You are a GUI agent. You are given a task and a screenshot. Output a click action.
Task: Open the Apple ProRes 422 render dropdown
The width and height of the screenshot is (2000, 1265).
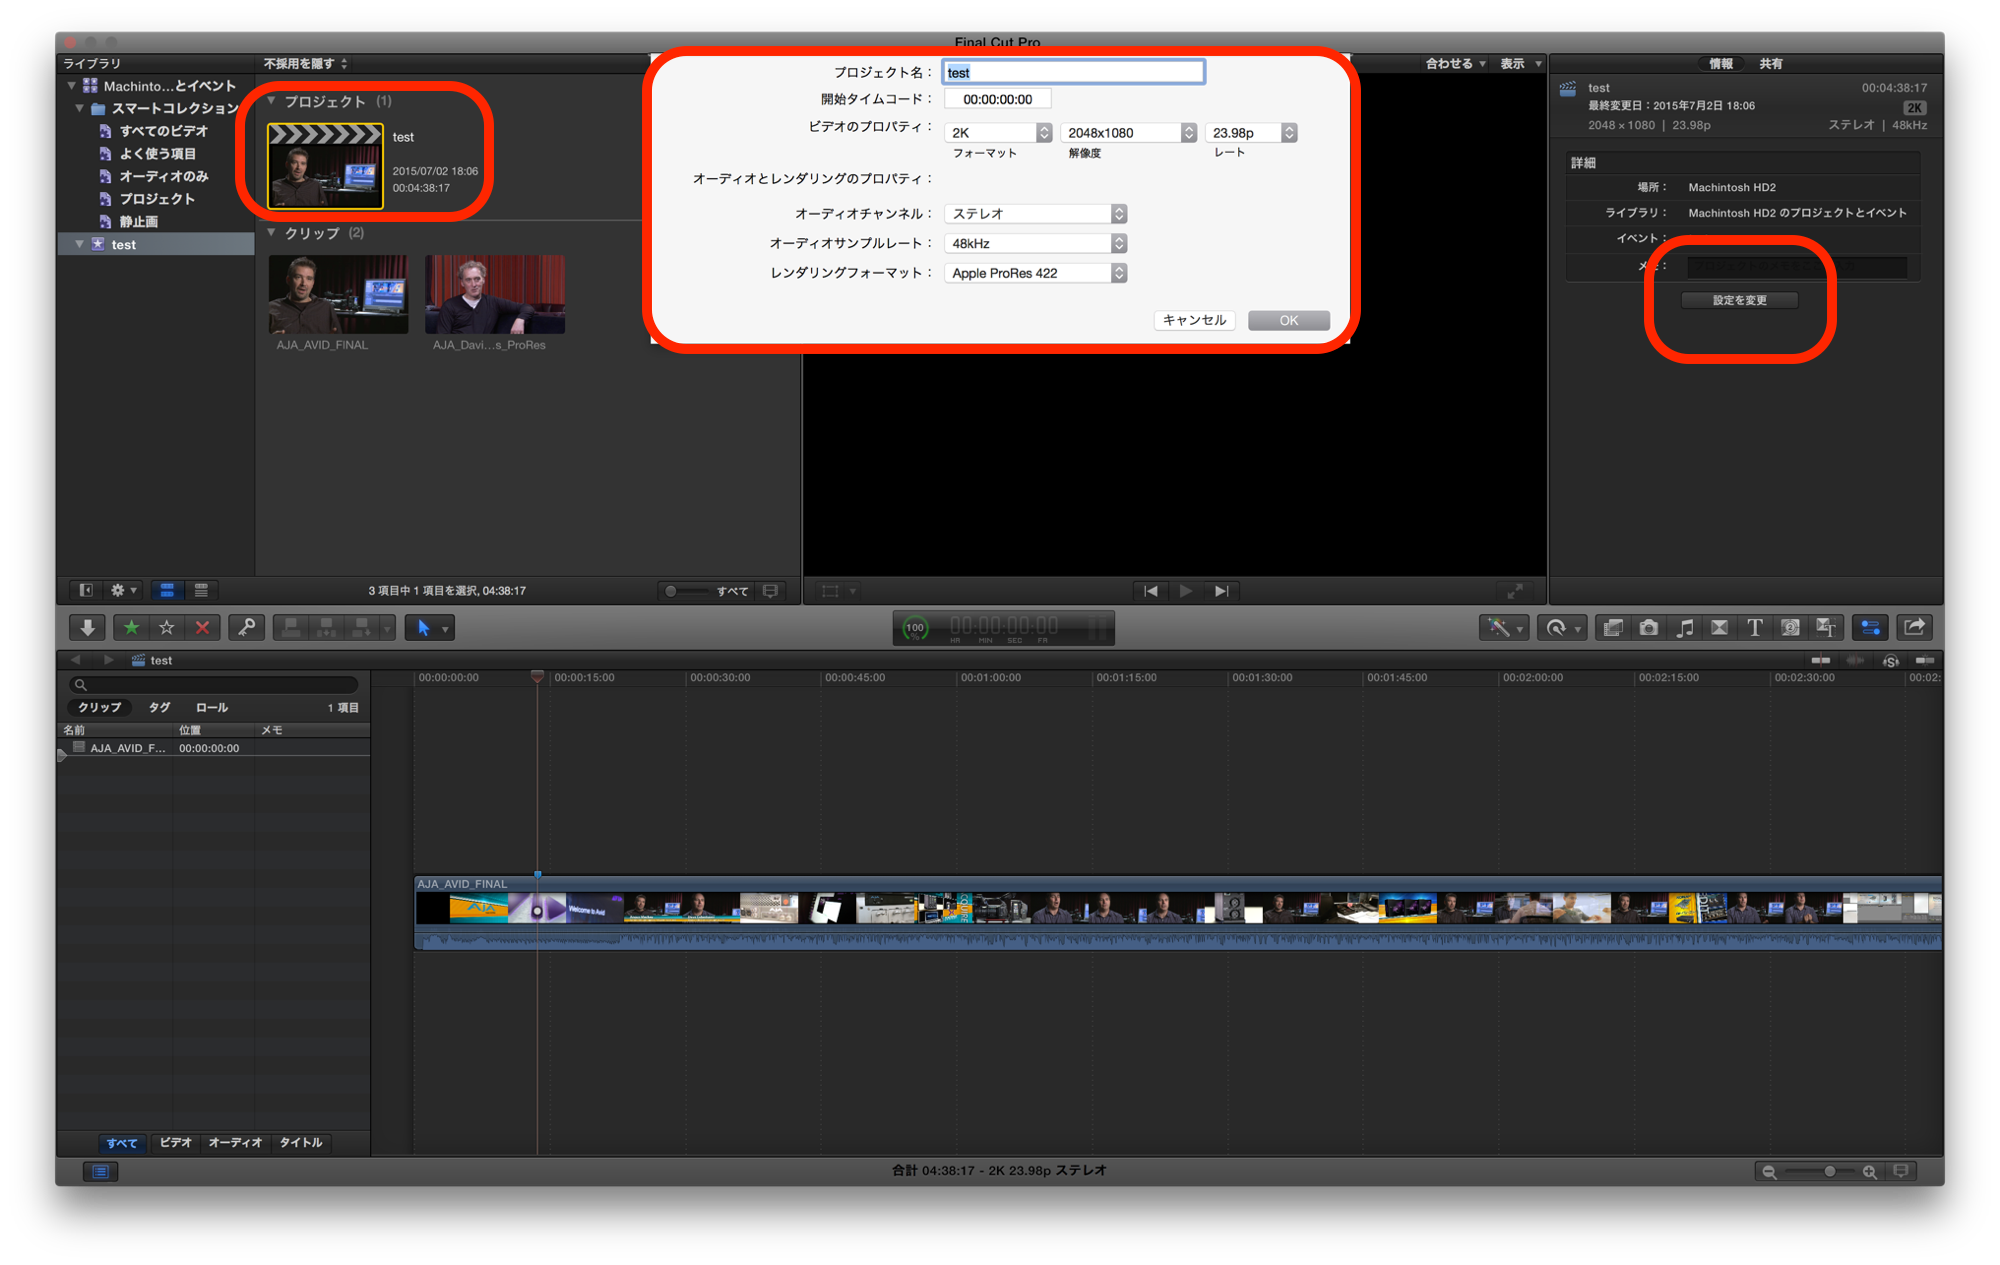pyautogui.click(x=1036, y=273)
